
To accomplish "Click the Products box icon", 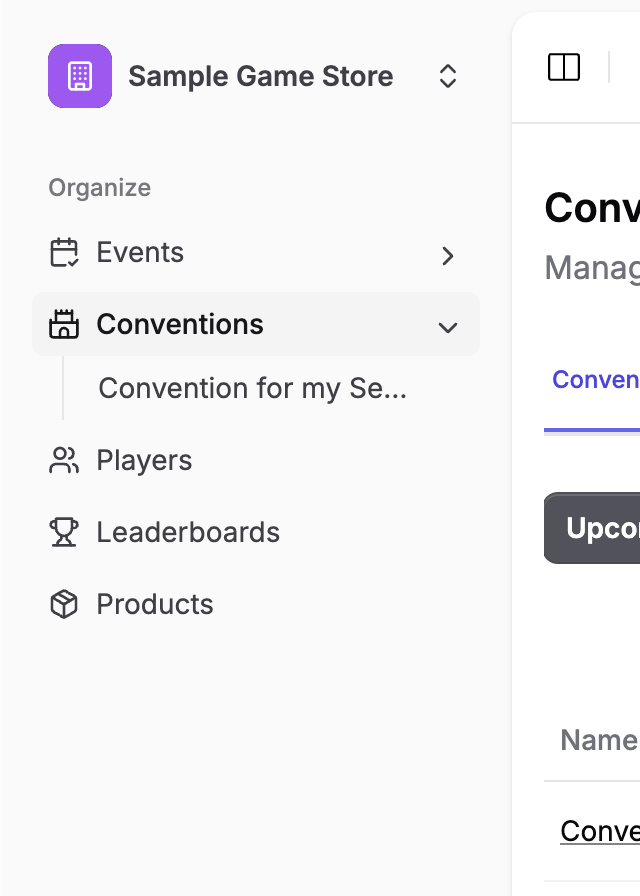I will pyautogui.click(x=64, y=604).
